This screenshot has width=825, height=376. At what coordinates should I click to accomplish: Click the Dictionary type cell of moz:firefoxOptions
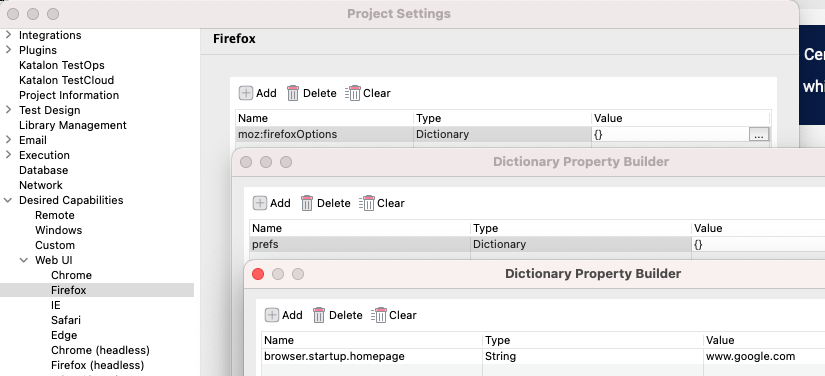coord(502,134)
